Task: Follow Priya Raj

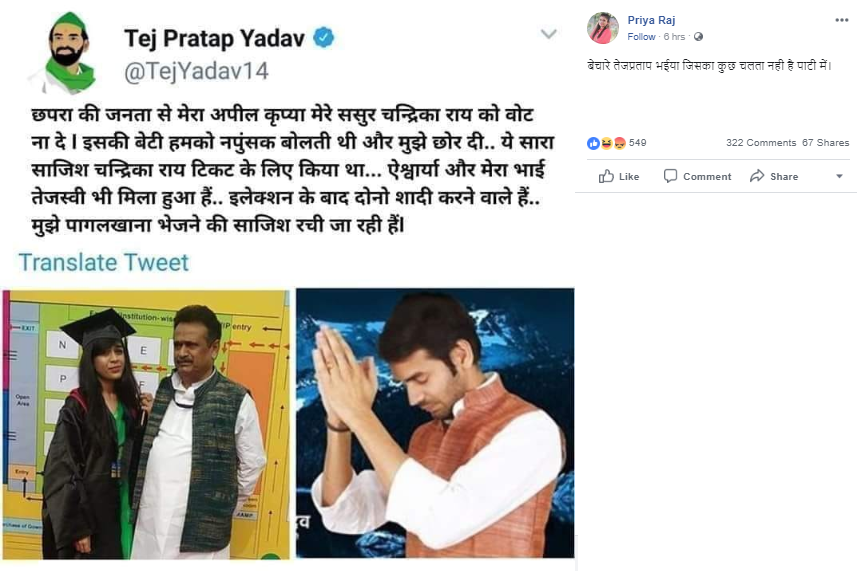Action: click(x=641, y=37)
